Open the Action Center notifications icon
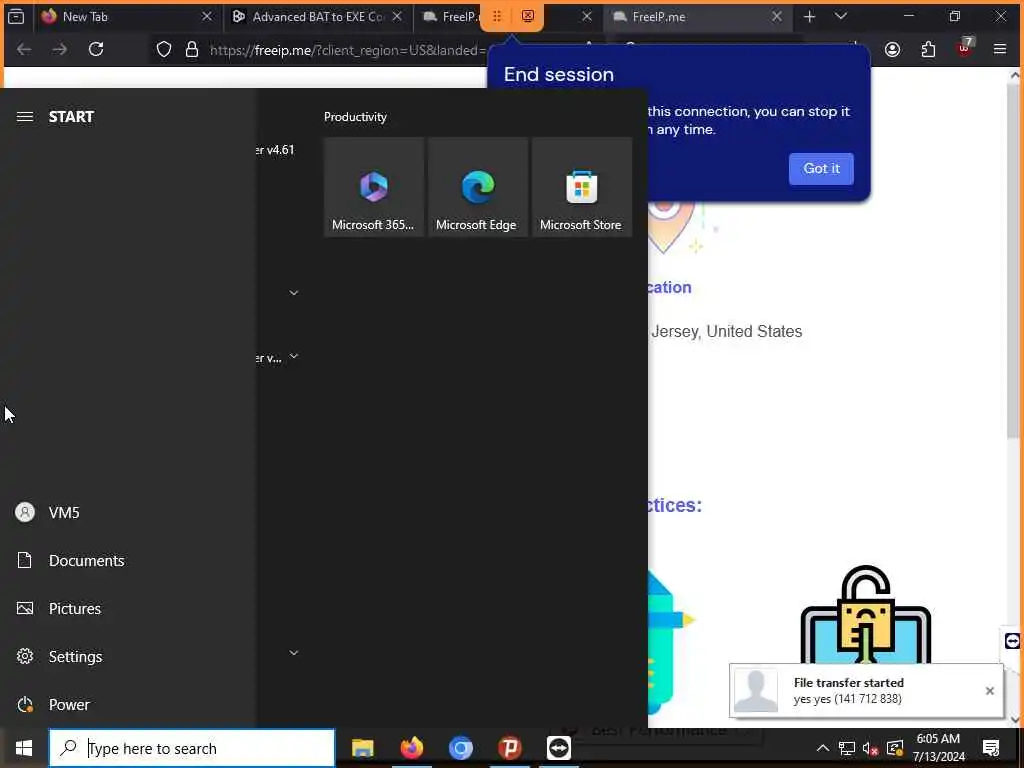Image resolution: width=1024 pixels, height=768 pixels. coord(991,748)
